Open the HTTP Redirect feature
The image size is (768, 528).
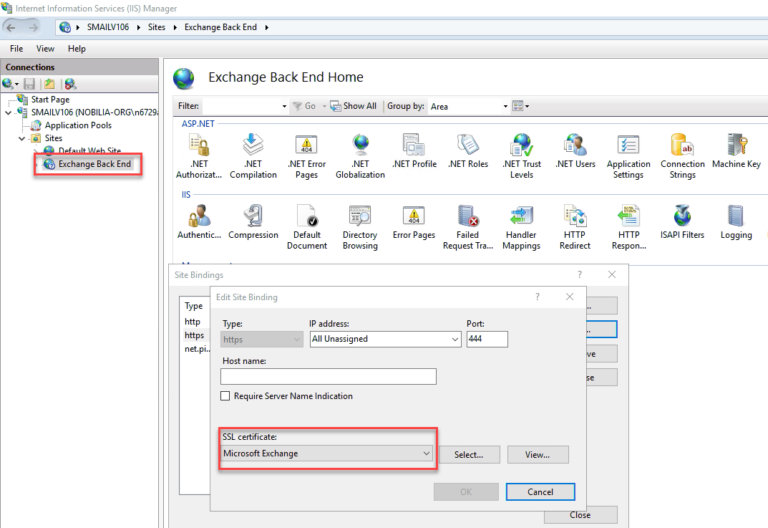(575, 227)
